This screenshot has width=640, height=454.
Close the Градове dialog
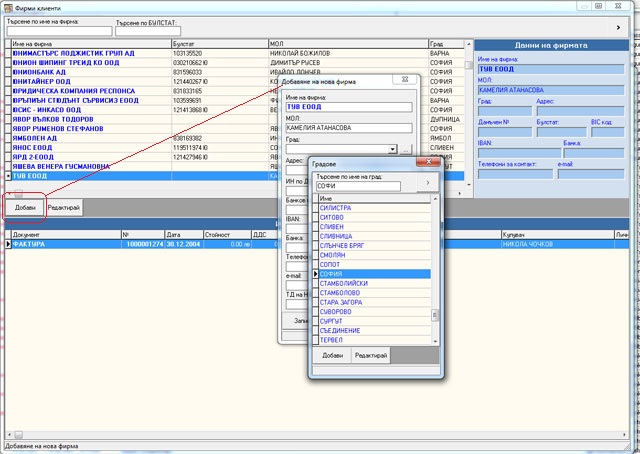tap(428, 162)
